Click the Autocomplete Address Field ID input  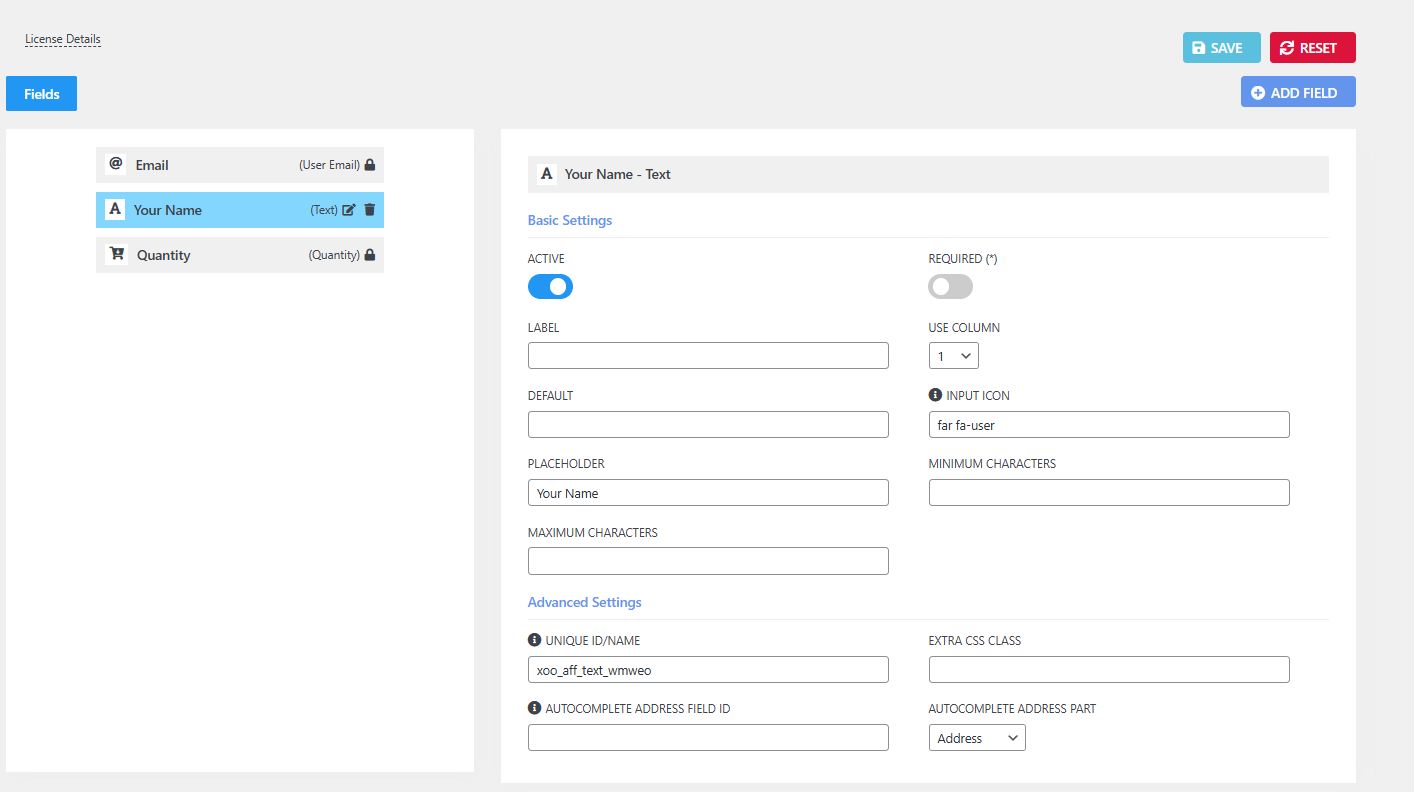point(708,738)
